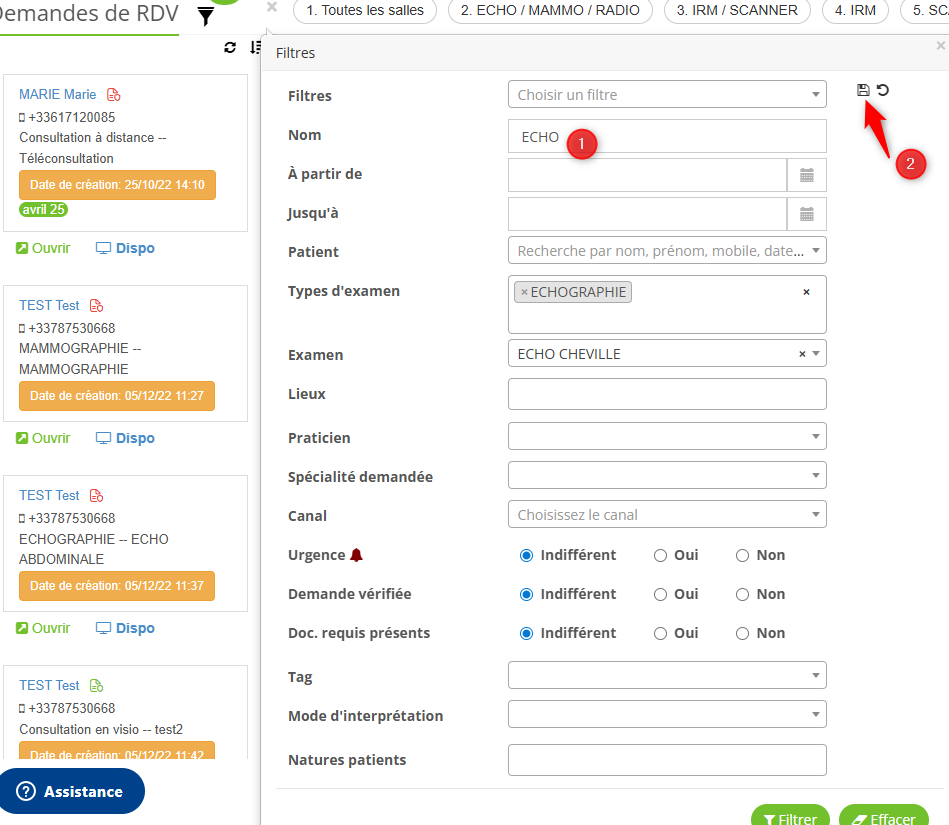The width and height of the screenshot is (949, 825).
Task: Switch to the IRM / SCANNER tab
Action: (736, 11)
